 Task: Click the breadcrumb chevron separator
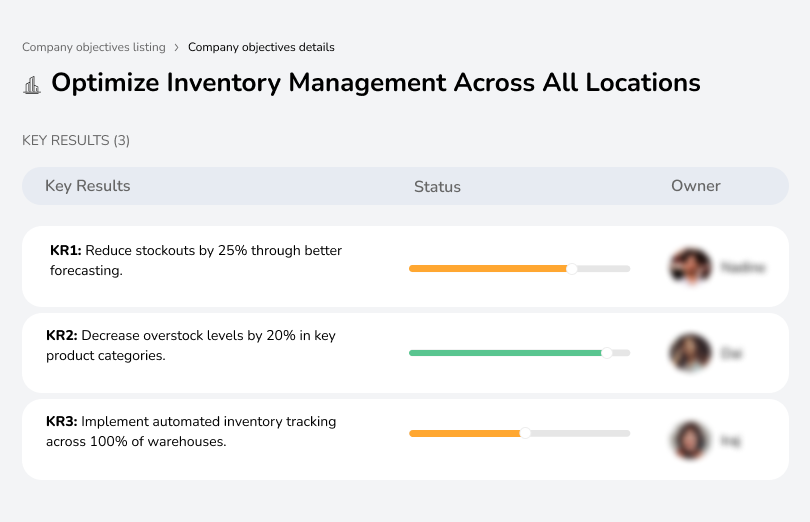(x=176, y=48)
